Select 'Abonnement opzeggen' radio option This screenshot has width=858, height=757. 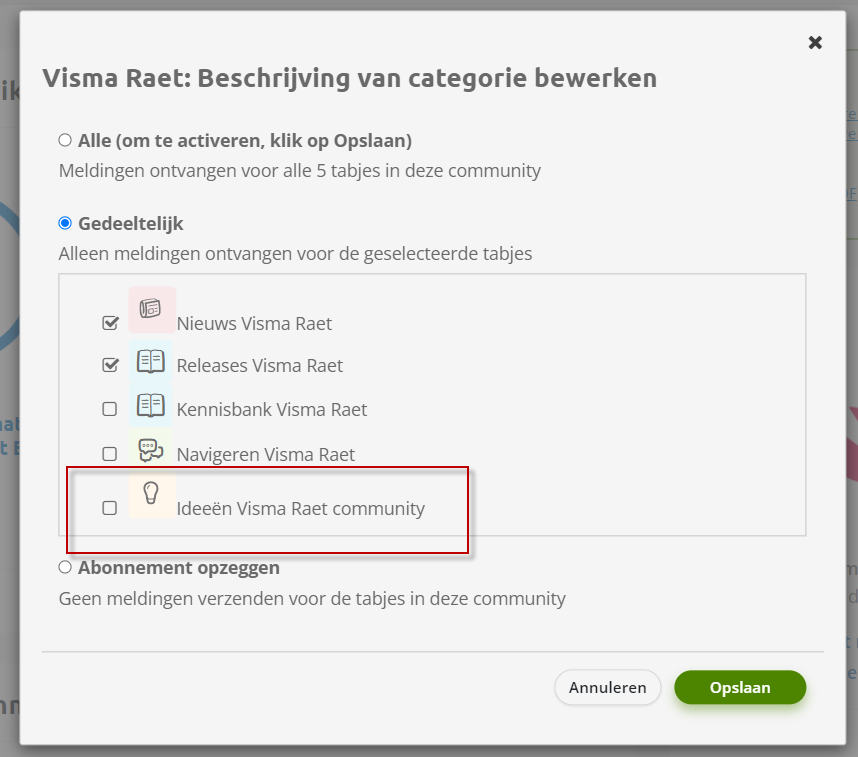65,567
